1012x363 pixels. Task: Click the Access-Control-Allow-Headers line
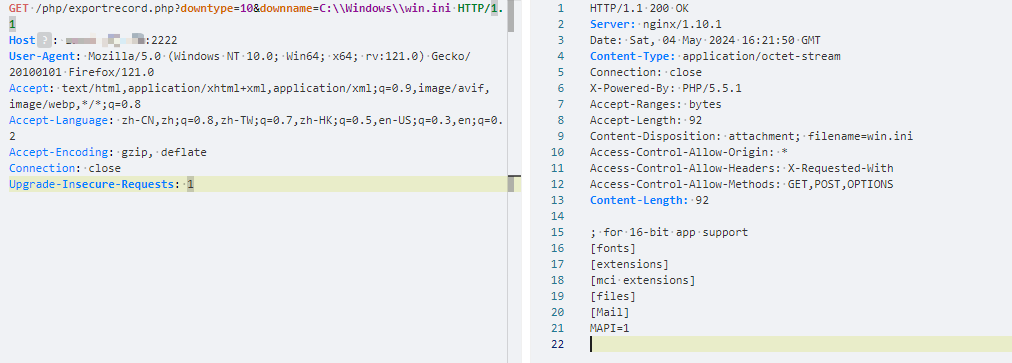742,168
